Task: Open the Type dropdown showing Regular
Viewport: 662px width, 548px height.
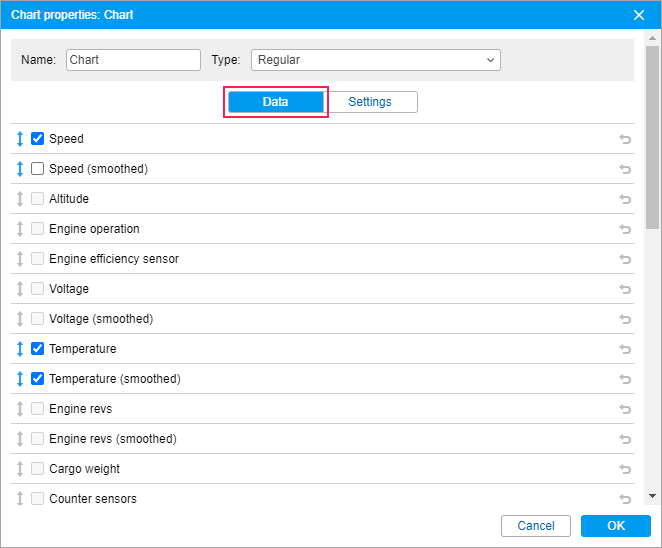Action: (376, 60)
